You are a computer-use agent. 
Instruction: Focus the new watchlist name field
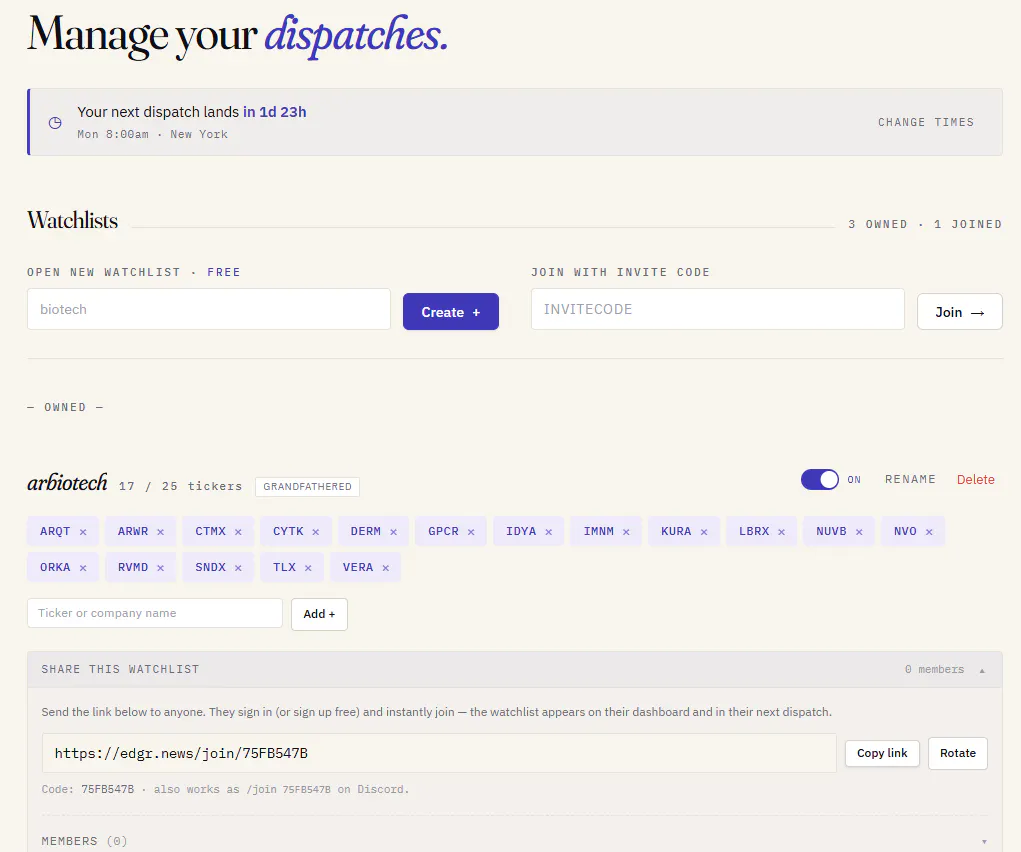208,309
